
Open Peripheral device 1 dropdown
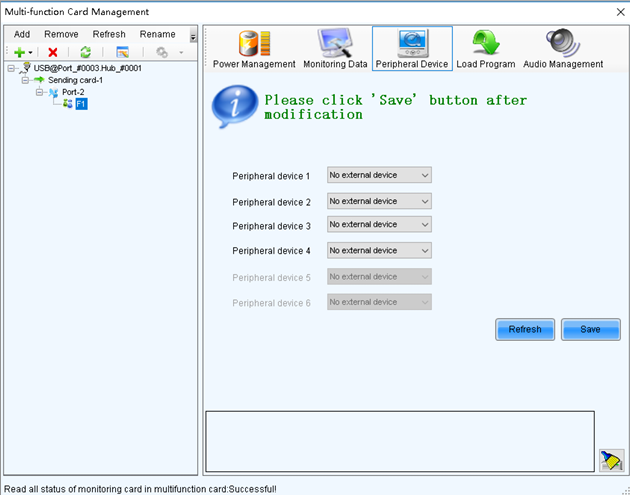pyautogui.click(x=379, y=175)
